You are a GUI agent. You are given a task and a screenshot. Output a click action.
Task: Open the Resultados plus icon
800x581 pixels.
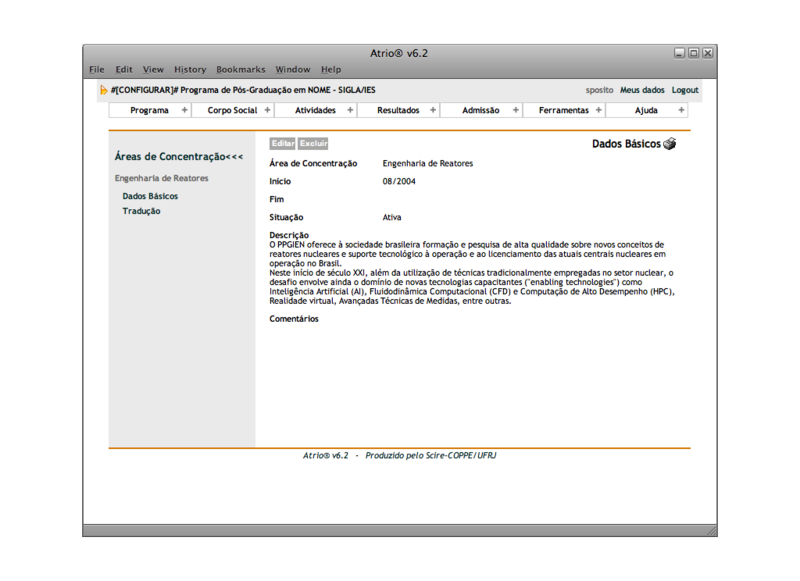tap(433, 110)
